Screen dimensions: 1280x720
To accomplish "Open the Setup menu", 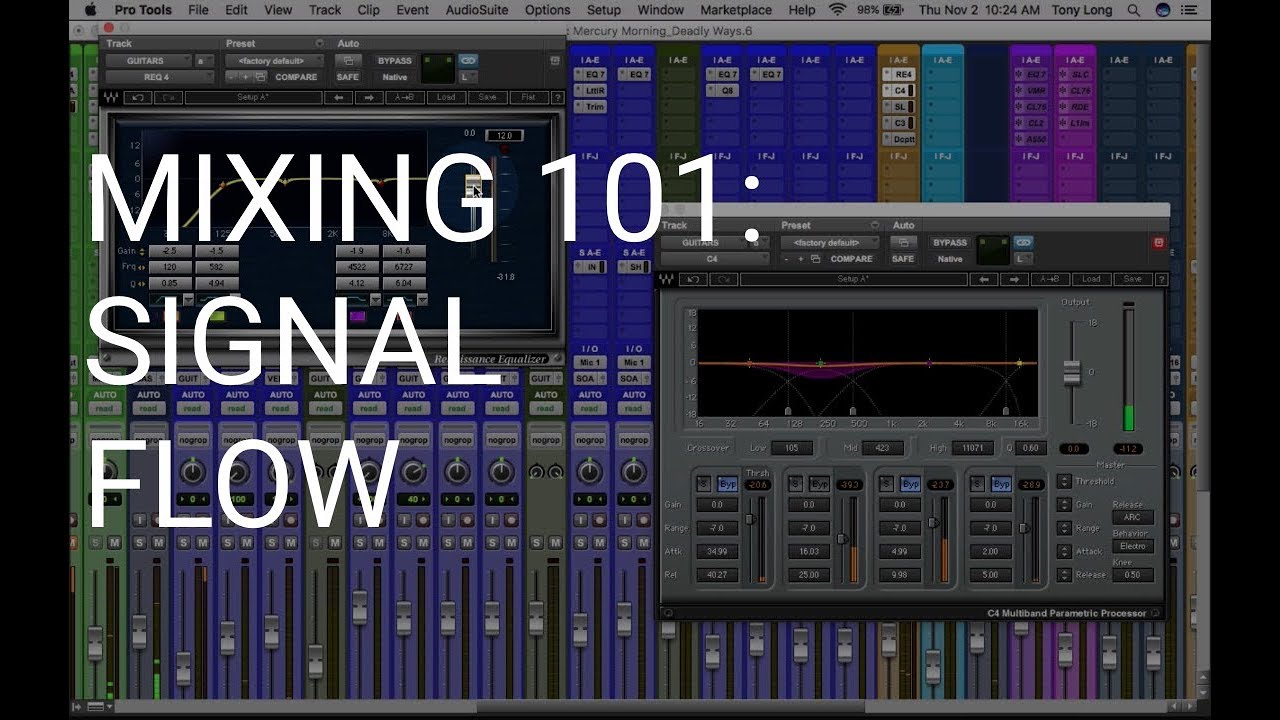I will pyautogui.click(x=603, y=10).
